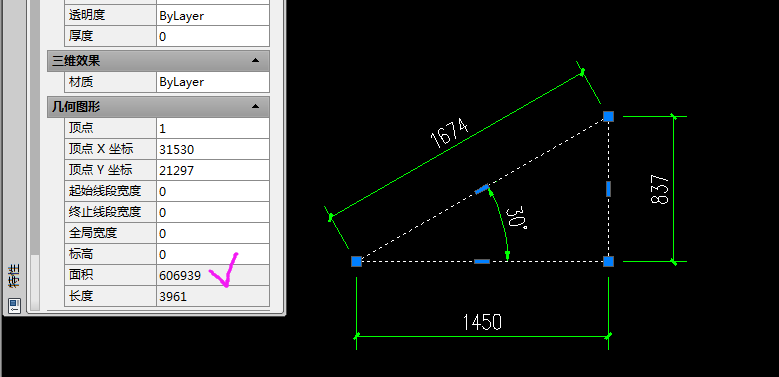This screenshot has width=779, height=377.
Task: Click the 顶点 Y 坐标 value 21297
Action: pyautogui.click(x=213, y=170)
